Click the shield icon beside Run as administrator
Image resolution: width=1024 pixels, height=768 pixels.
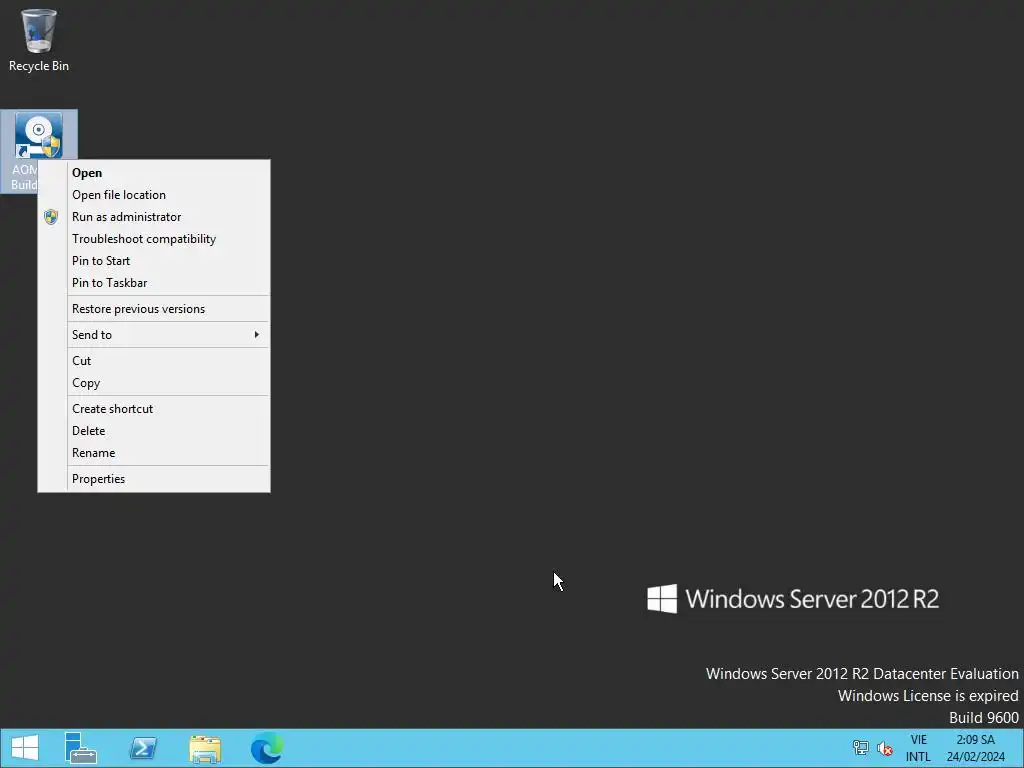tap(51, 217)
